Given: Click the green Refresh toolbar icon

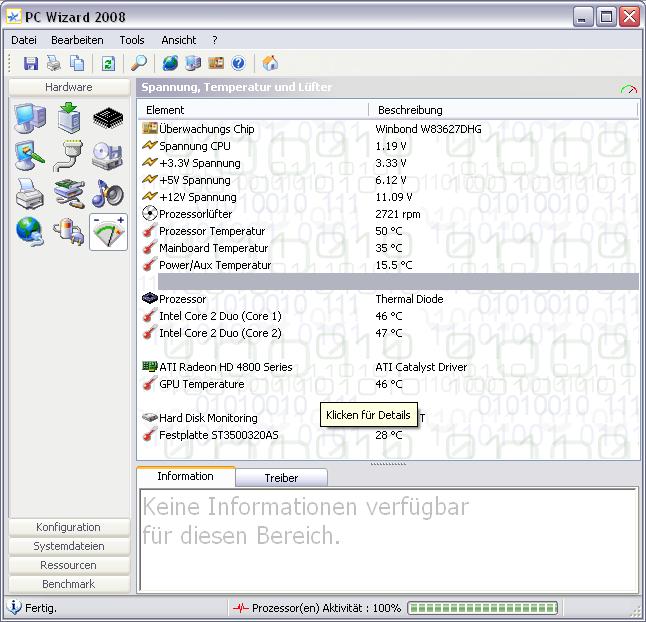Looking at the screenshot, I should tap(108, 63).
